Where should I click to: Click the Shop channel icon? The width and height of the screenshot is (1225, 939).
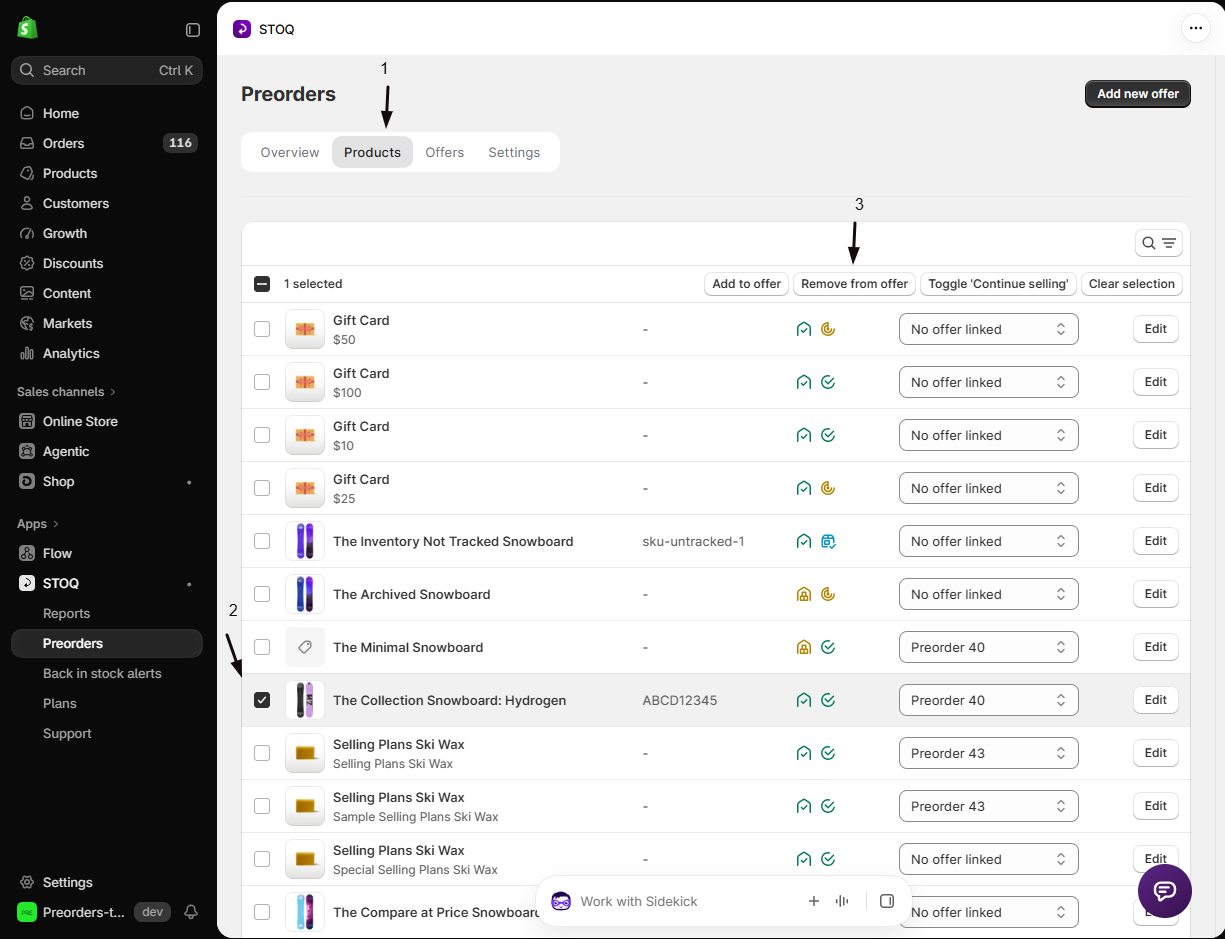(27, 481)
